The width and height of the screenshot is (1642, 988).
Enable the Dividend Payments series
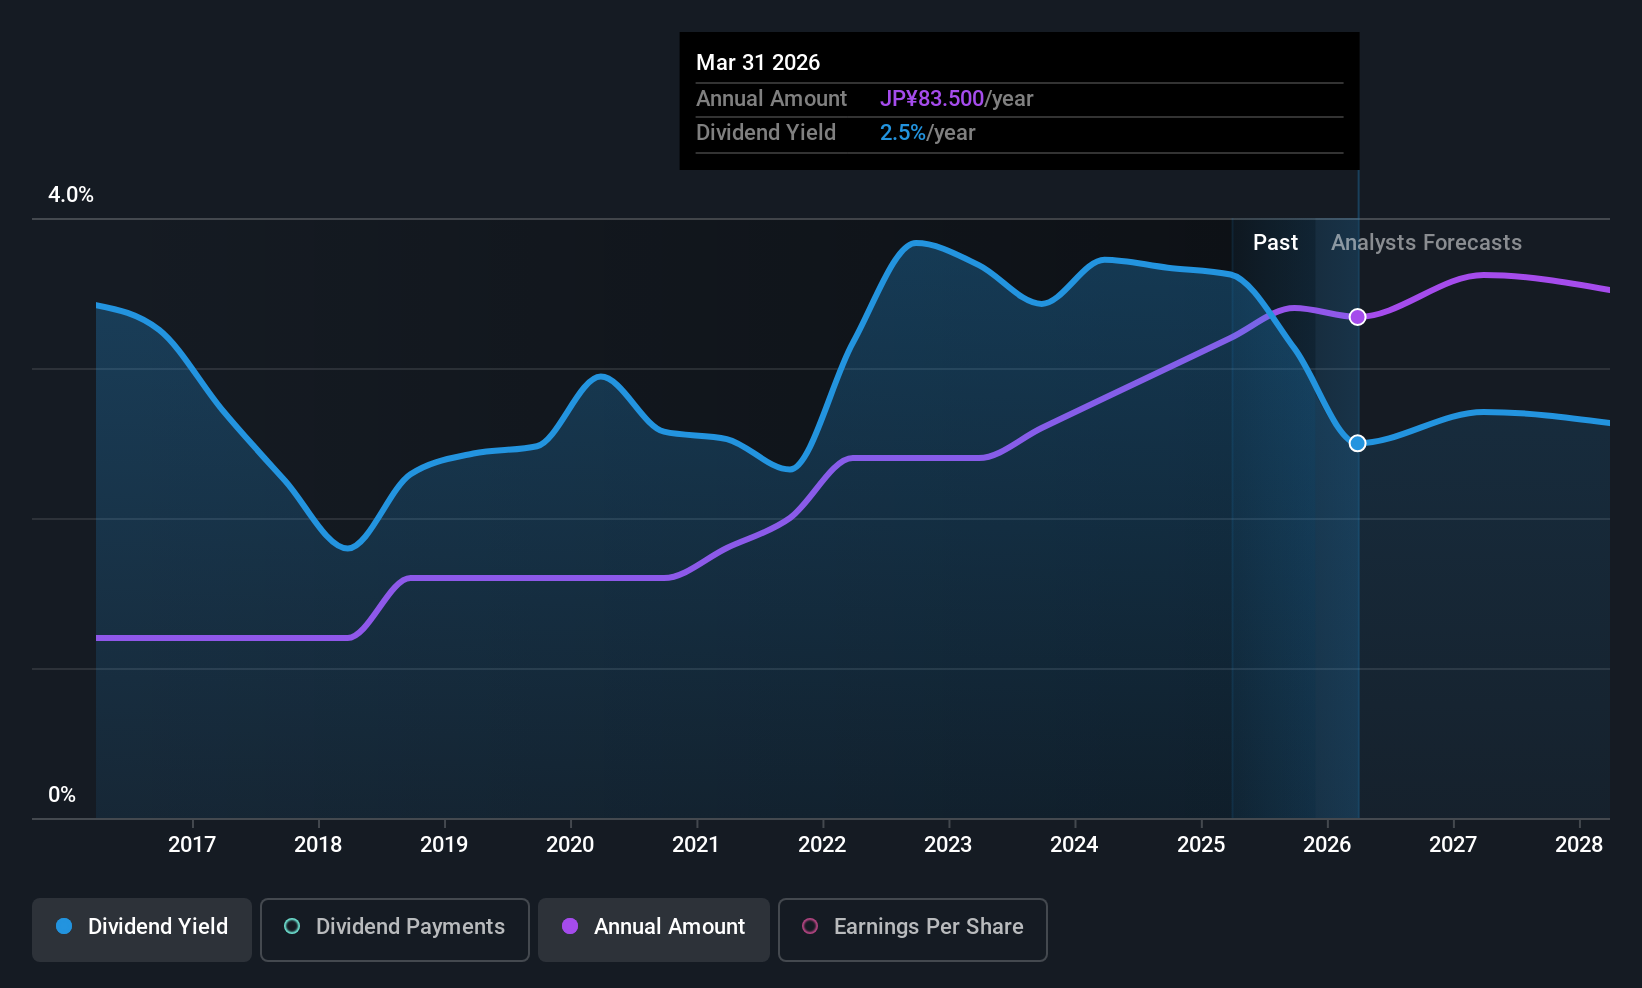pos(394,929)
